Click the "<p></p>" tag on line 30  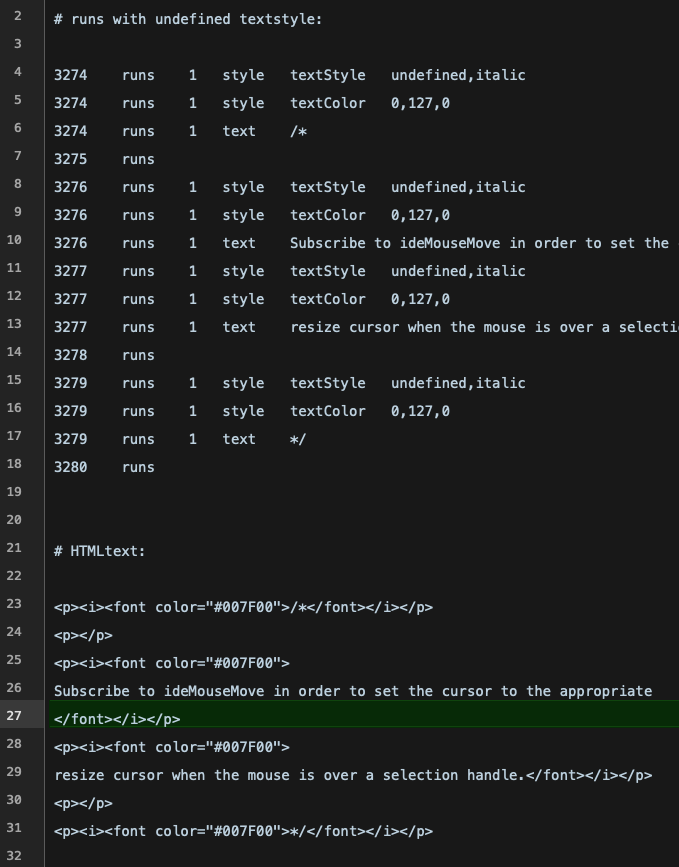click(x=83, y=803)
